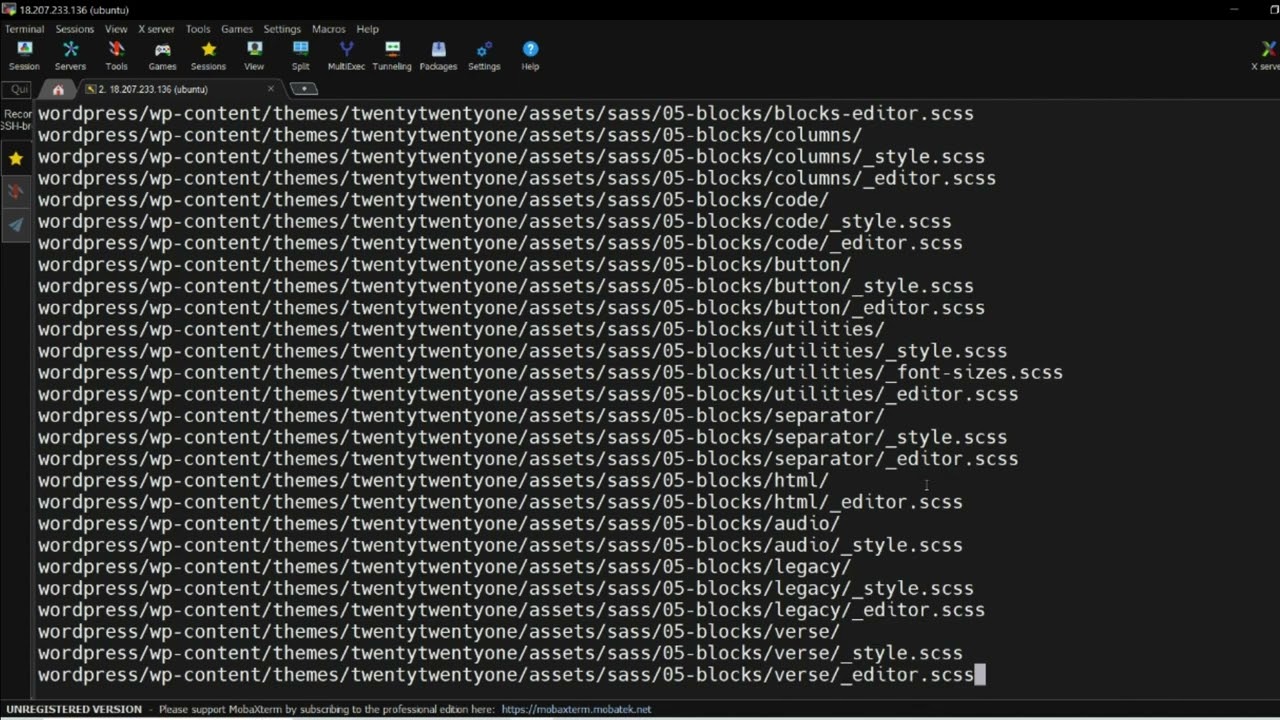
Task: Click the audio/_style.scss output line
Action: 500,545
